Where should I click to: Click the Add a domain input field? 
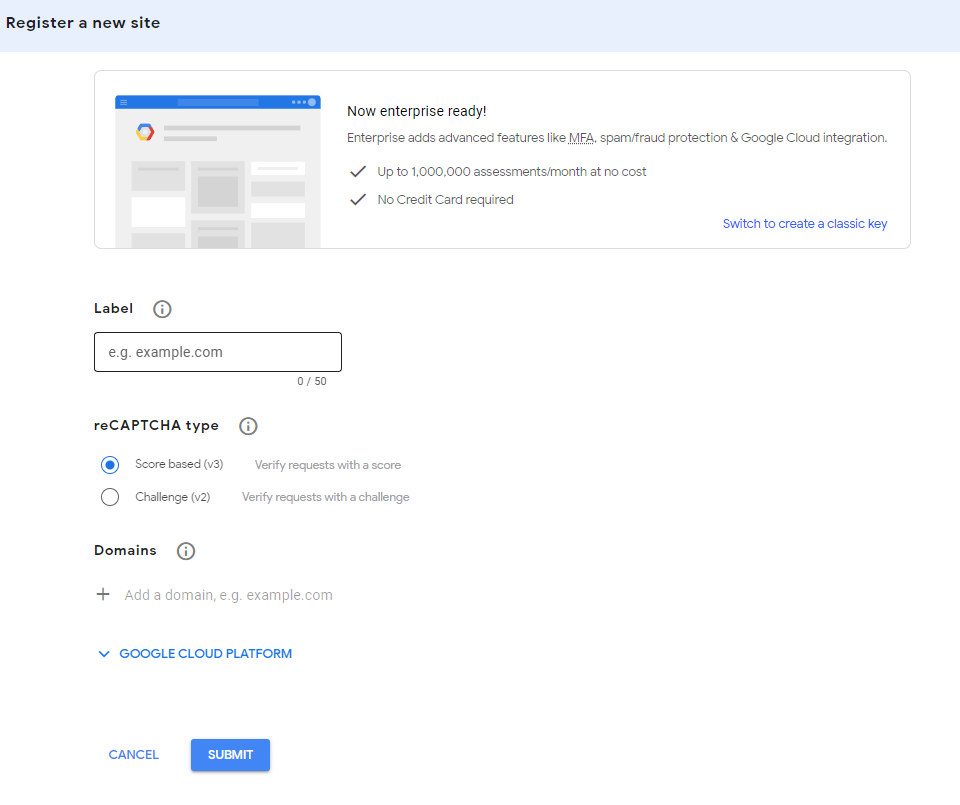click(x=229, y=595)
